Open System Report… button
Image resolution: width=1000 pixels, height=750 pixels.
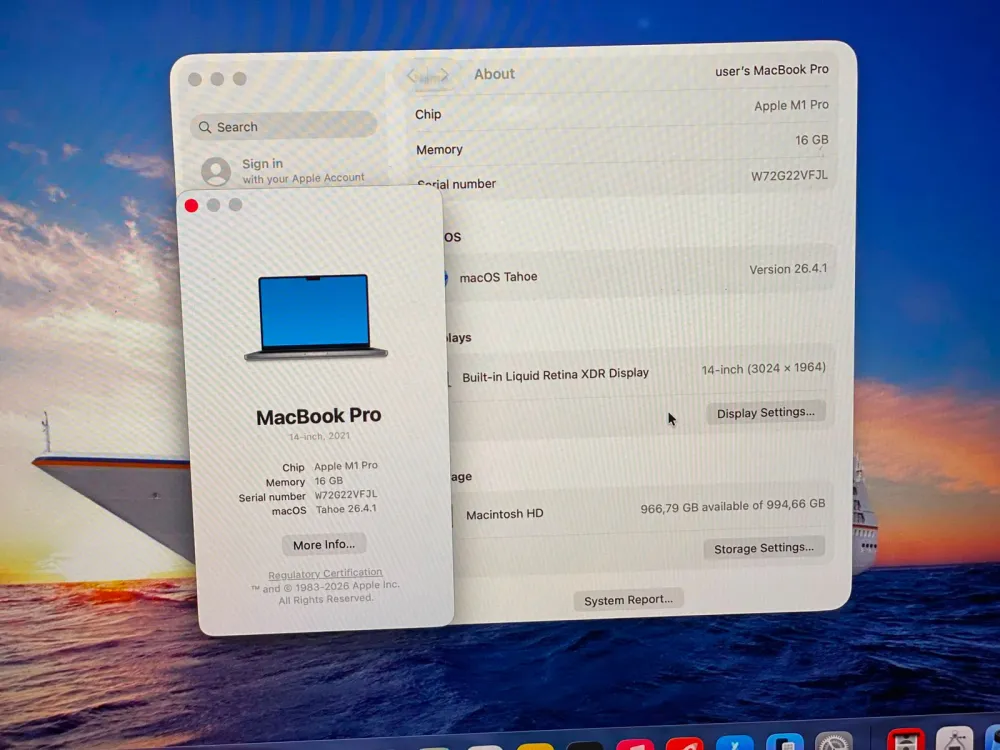click(x=628, y=599)
